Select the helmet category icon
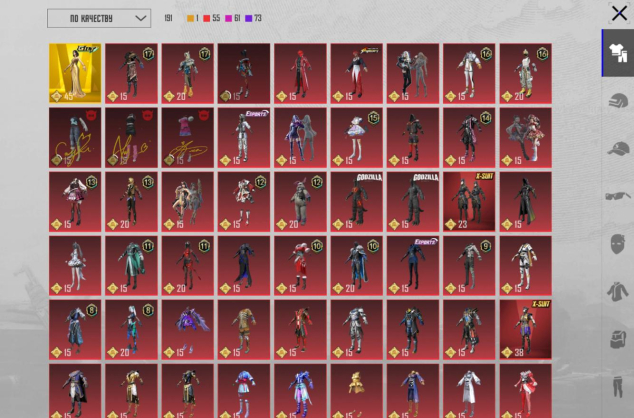Viewport: 634px width, 418px height. pyautogui.click(x=617, y=101)
